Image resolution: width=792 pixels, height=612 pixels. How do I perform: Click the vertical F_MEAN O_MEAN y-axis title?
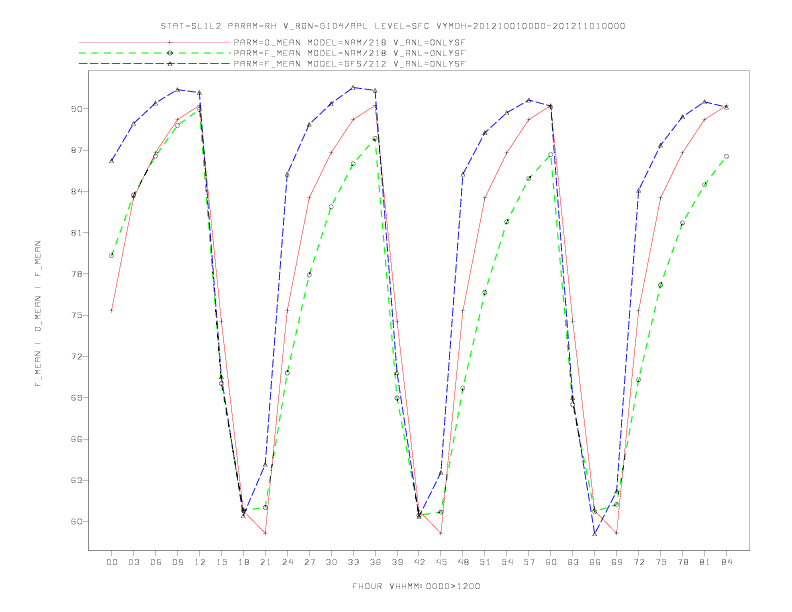[38, 314]
